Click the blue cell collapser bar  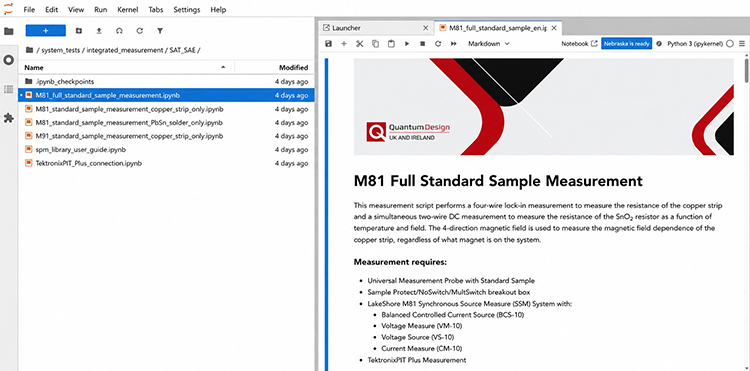(x=327, y=215)
